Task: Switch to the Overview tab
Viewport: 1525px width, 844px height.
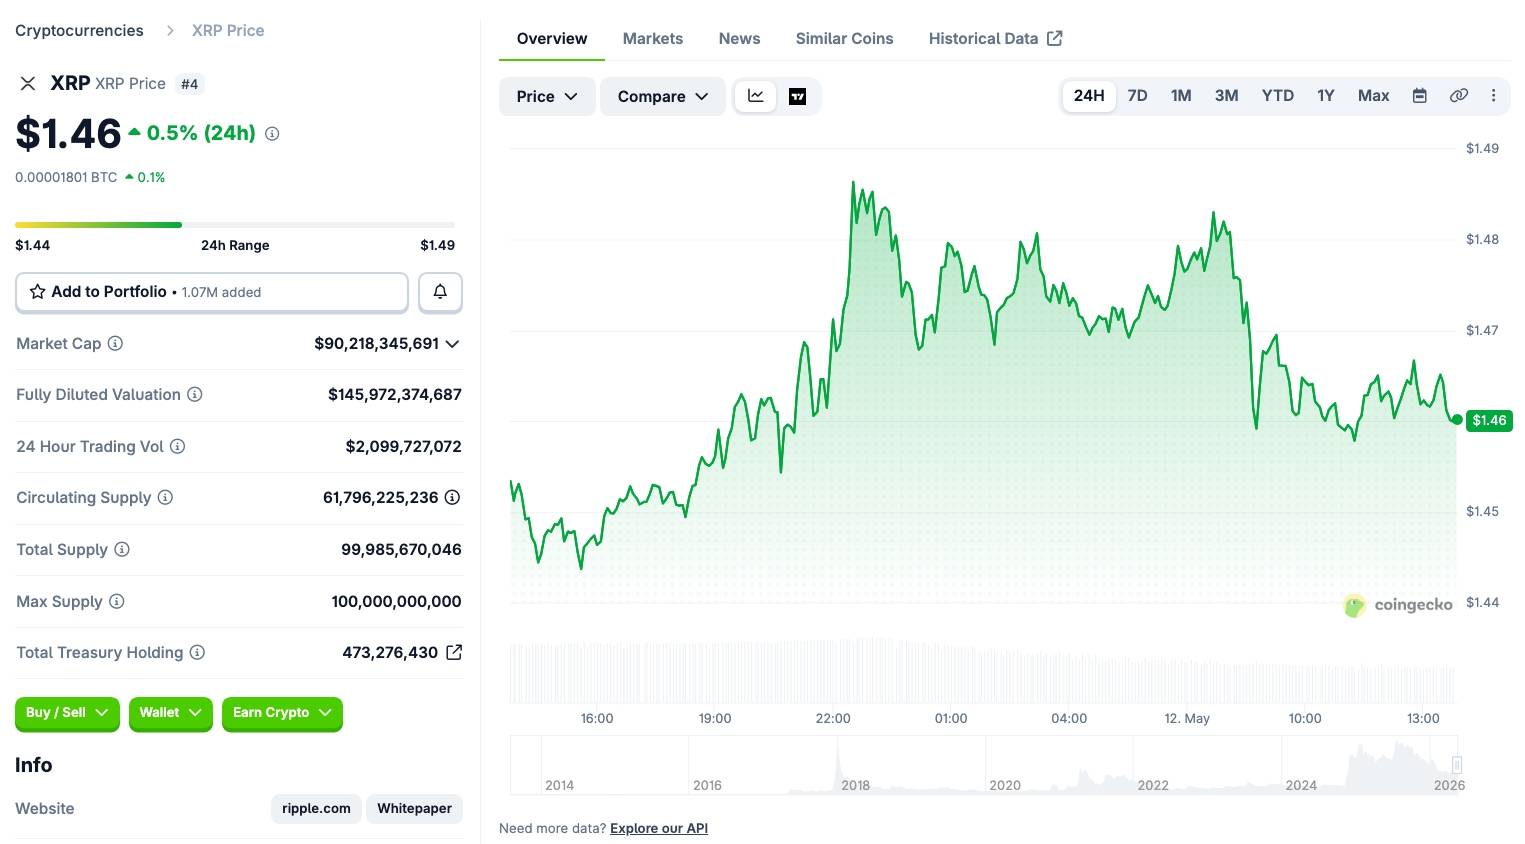Action: pos(552,38)
